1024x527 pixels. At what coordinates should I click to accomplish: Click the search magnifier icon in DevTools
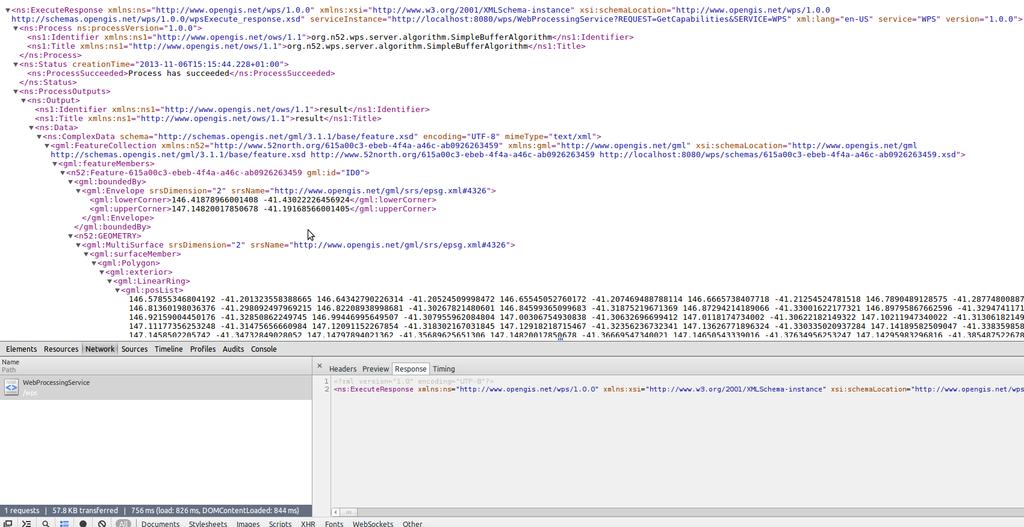pyautogui.click(x=46, y=524)
